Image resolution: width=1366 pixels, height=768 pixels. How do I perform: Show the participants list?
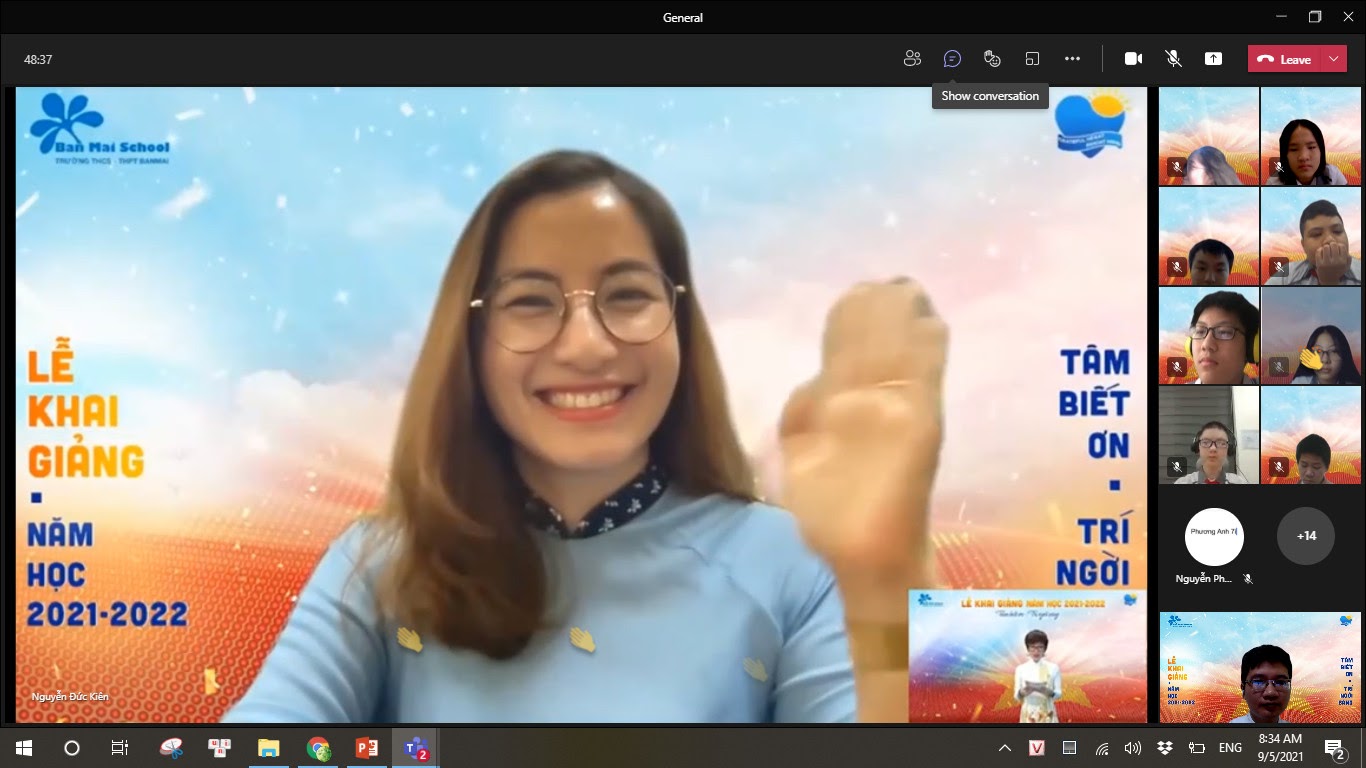point(912,59)
